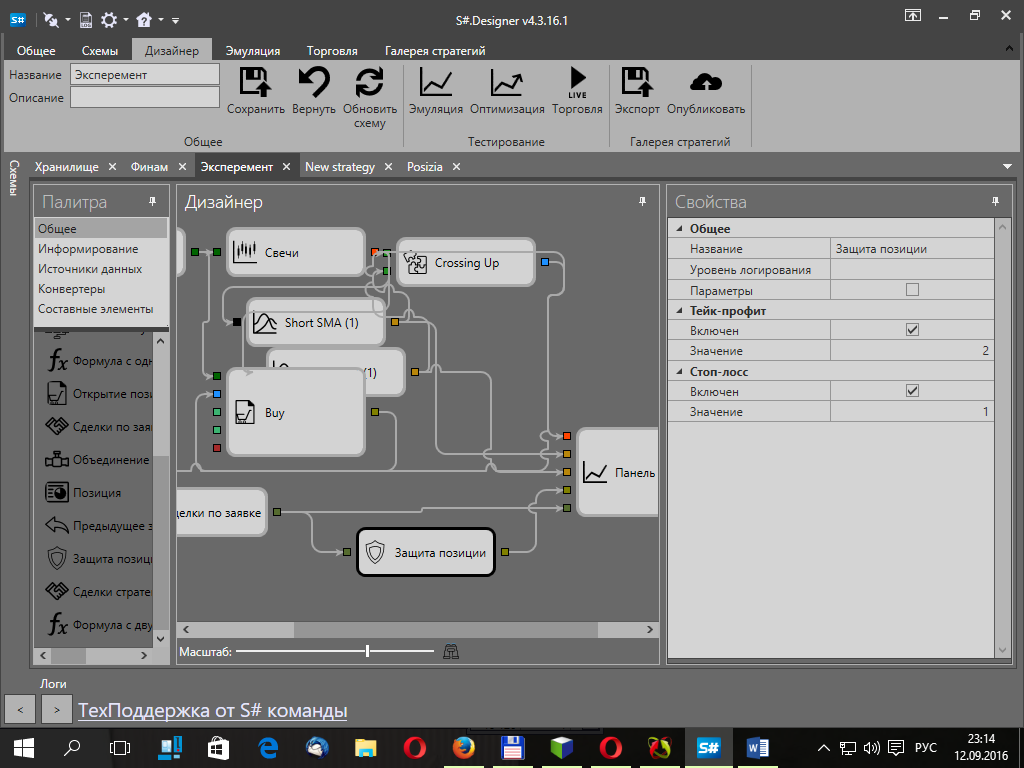1024x768 pixels.
Task: Switch to the Хранилище document tab
Action: click(67, 167)
